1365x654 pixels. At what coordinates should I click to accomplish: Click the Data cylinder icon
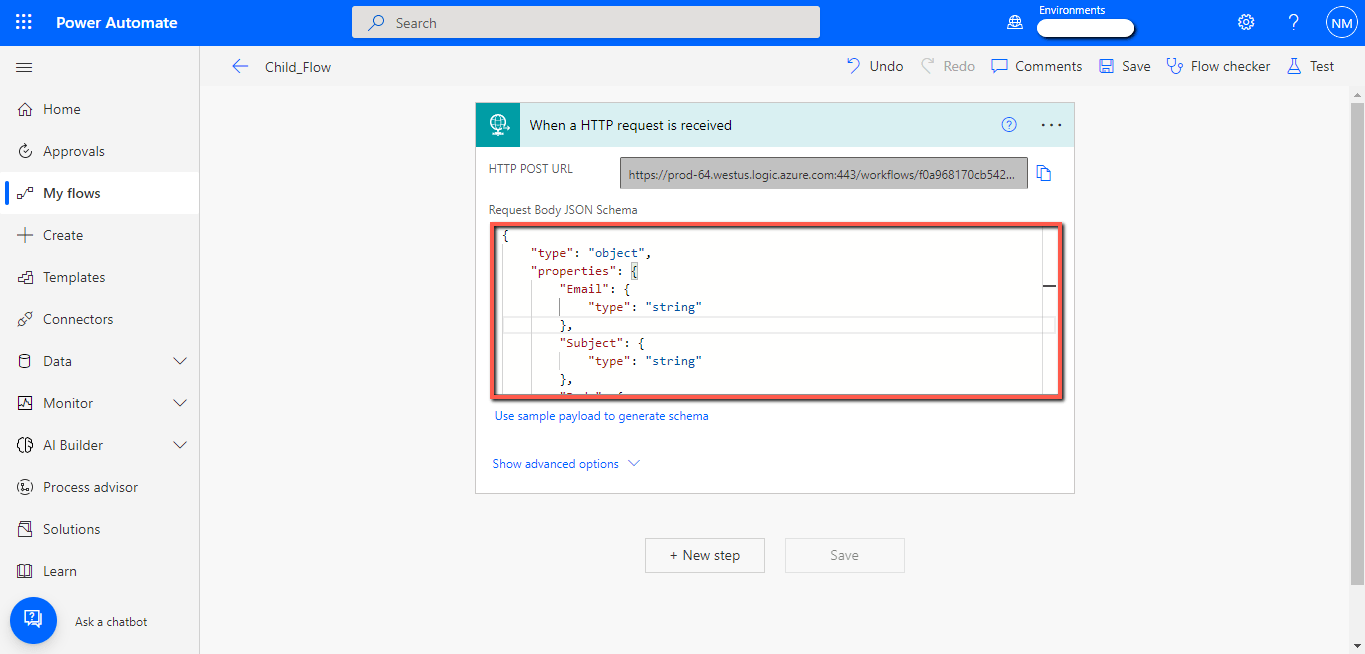tap(26, 361)
